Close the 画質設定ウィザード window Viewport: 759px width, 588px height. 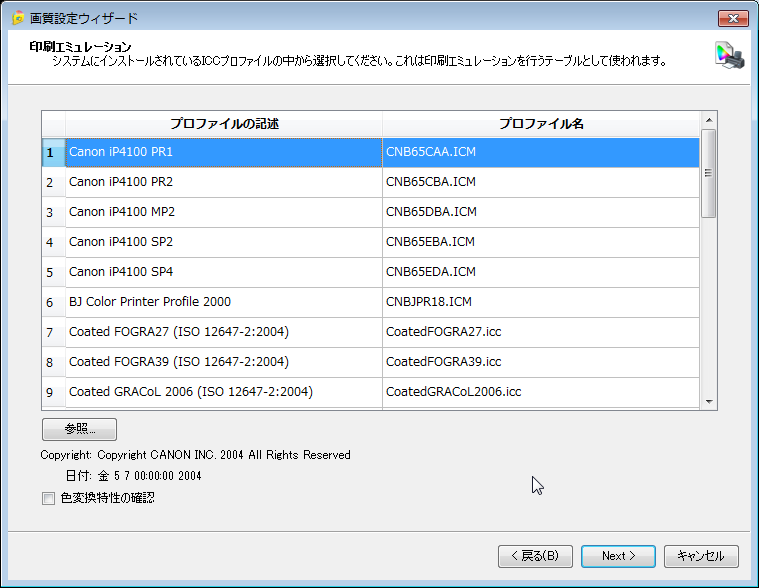[x=732, y=18]
